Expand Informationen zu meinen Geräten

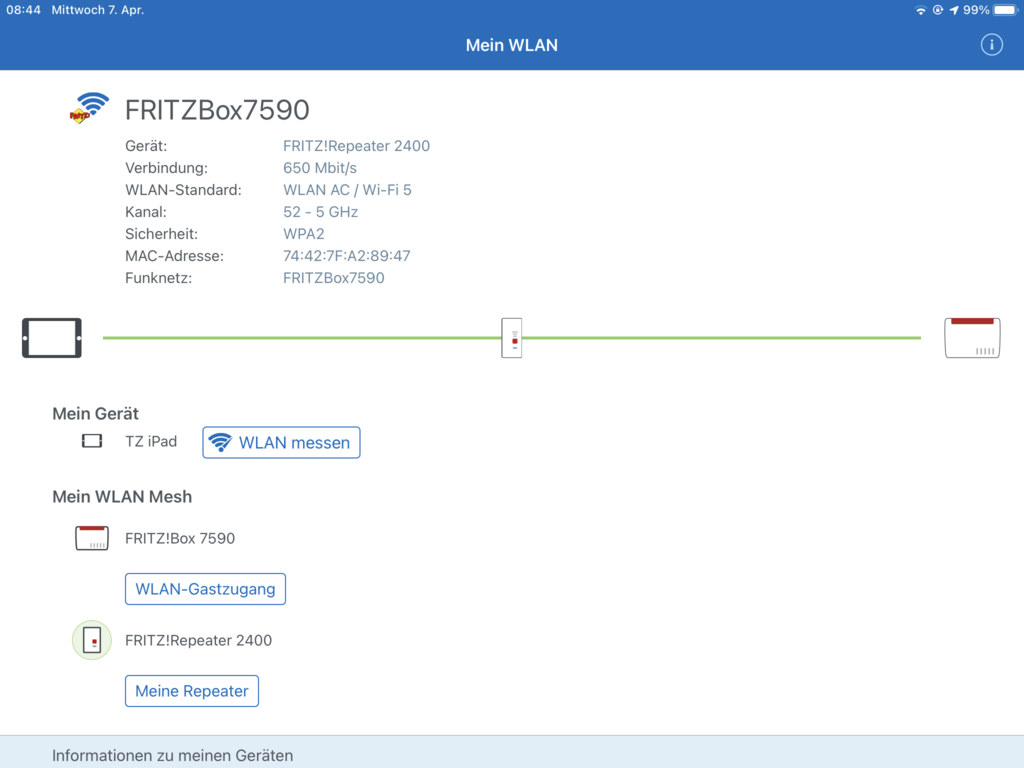pos(512,752)
